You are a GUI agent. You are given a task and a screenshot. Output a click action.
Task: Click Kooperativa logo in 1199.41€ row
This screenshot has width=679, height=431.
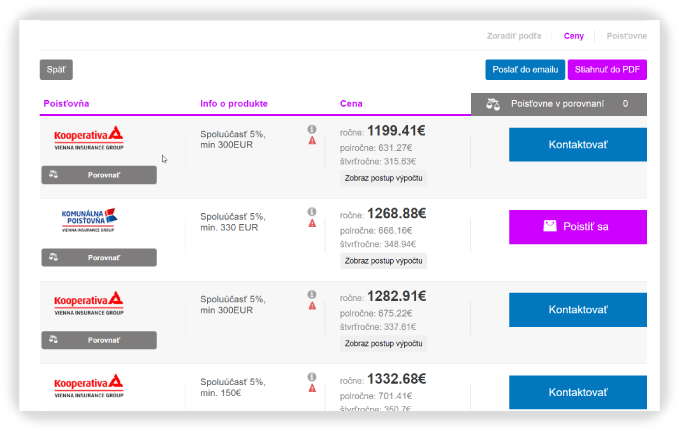(x=89, y=138)
